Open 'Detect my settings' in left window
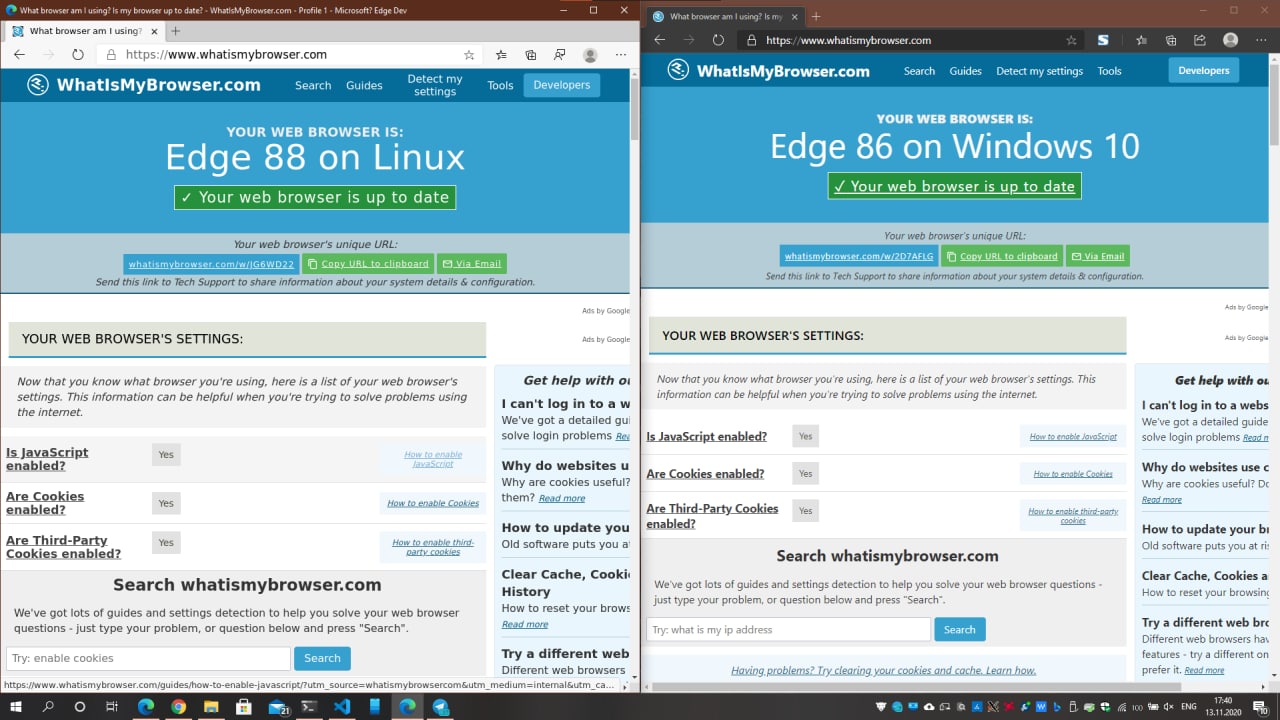This screenshot has height=720, width=1280. (x=435, y=85)
